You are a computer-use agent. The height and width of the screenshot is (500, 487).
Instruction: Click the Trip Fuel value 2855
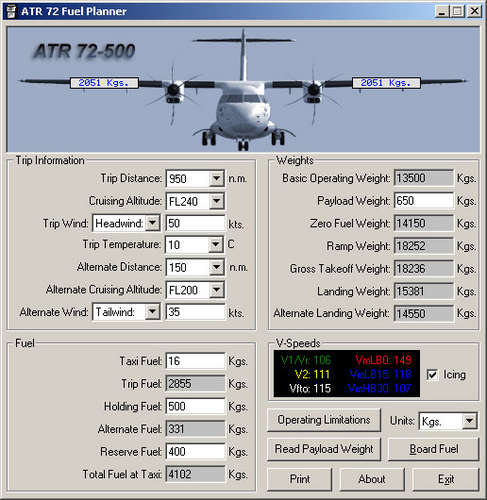(x=196, y=384)
